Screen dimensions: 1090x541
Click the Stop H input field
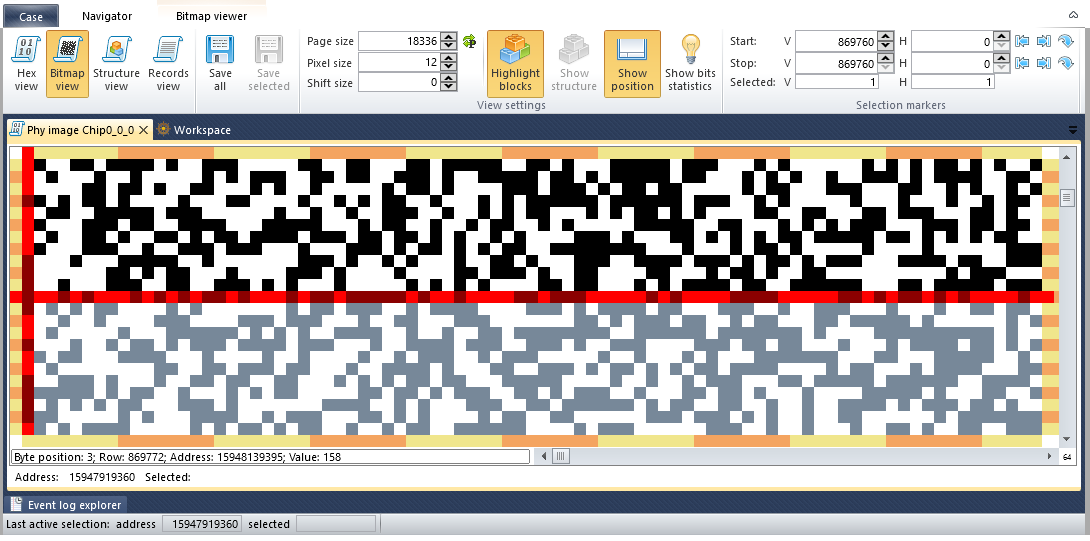click(x=952, y=63)
